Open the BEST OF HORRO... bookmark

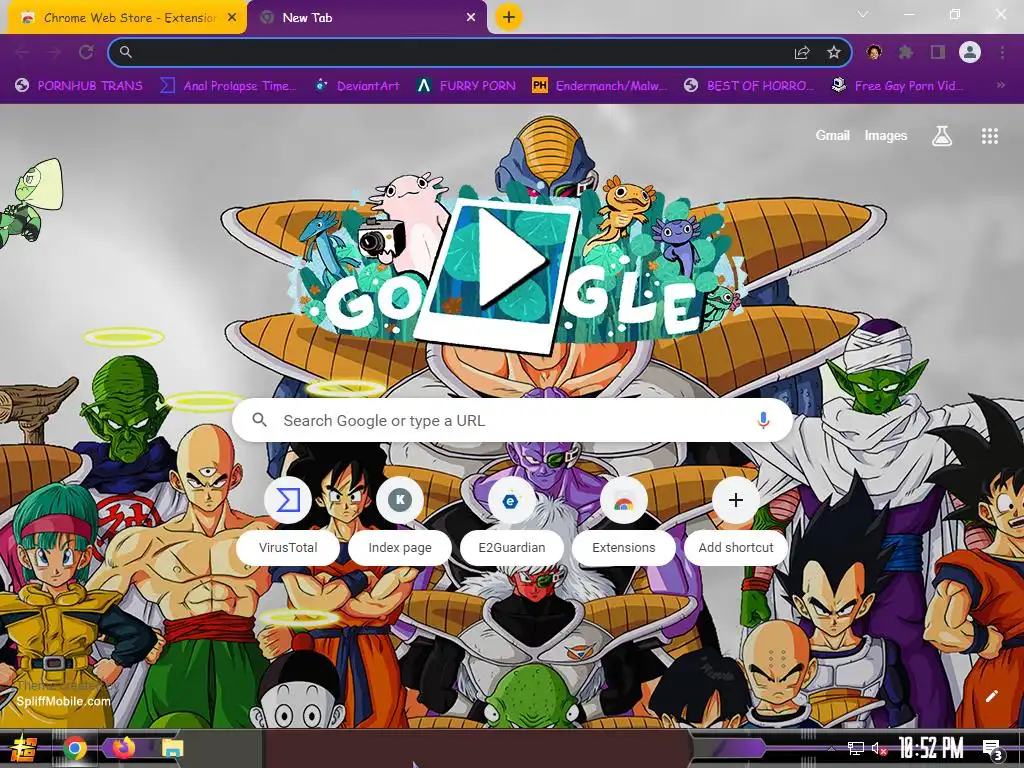pyautogui.click(x=749, y=86)
